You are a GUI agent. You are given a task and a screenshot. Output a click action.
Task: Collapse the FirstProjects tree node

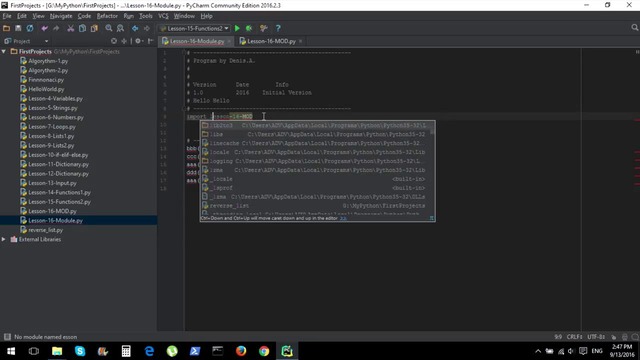click(4, 51)
